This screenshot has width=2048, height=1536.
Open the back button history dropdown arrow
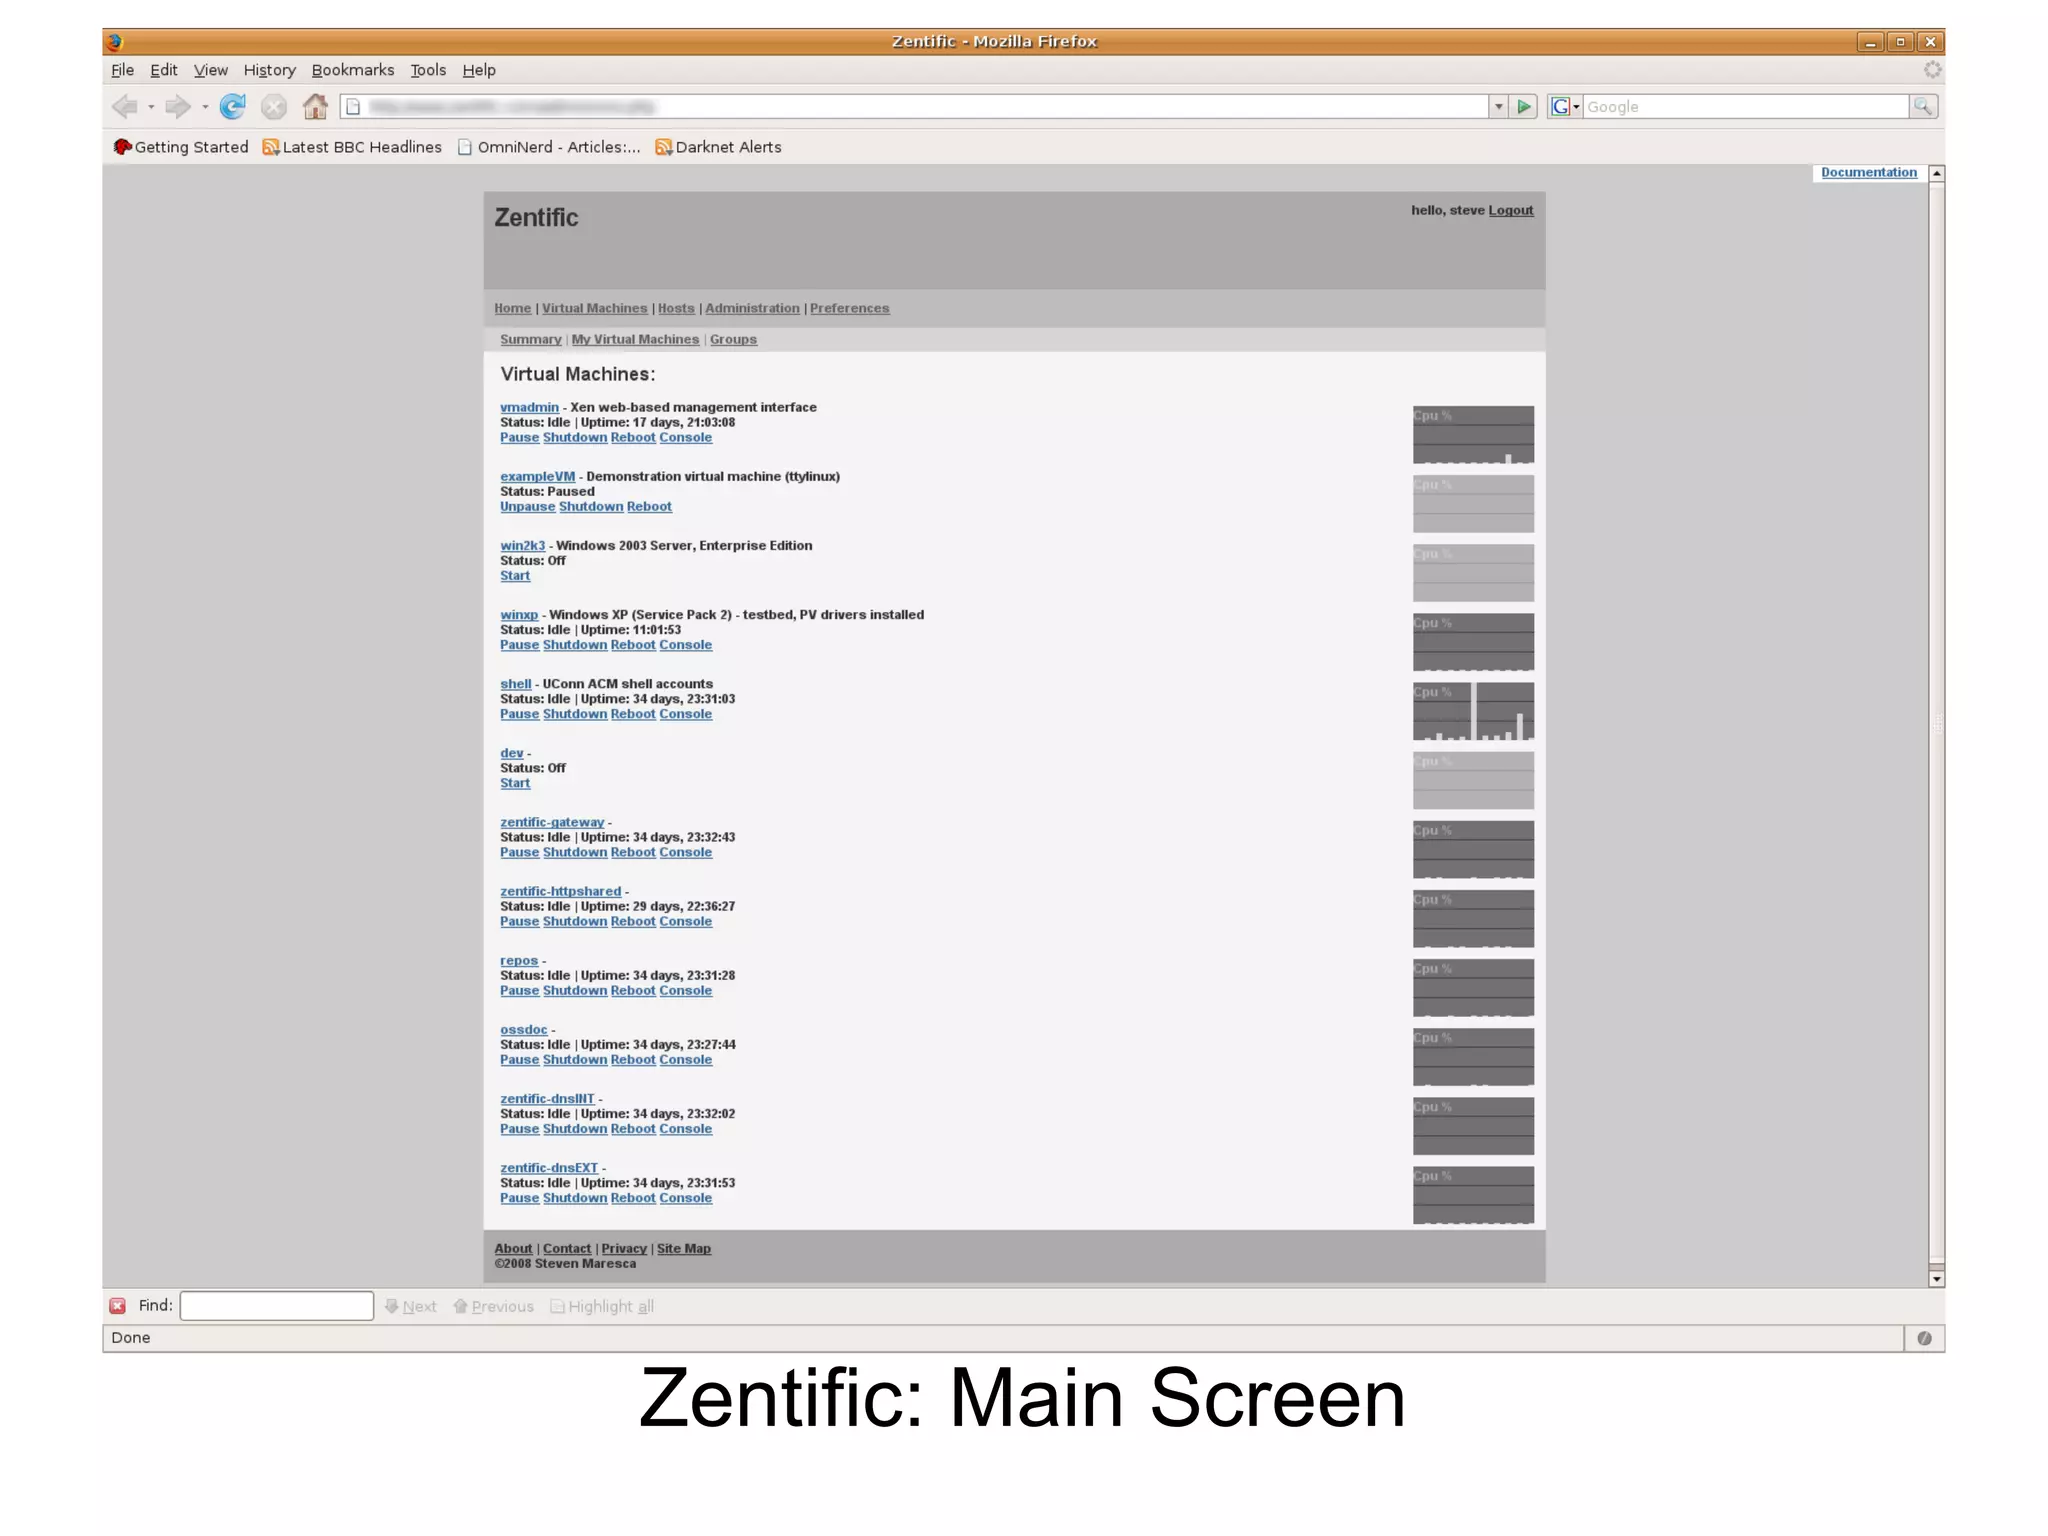pos(151,107)
